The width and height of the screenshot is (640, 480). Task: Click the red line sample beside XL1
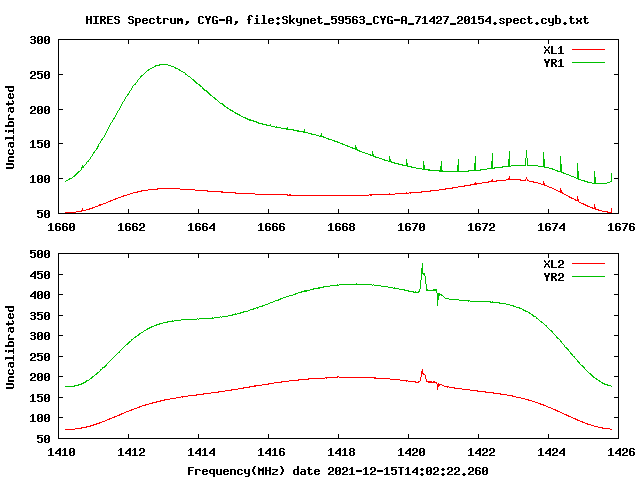click(x=588, y=50)
